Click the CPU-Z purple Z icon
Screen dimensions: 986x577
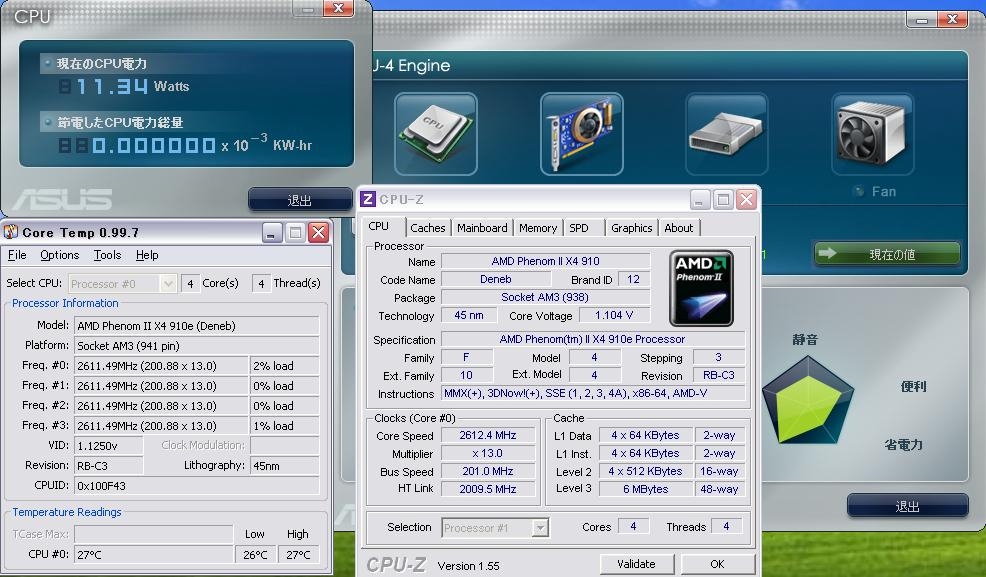coord(368,199)
